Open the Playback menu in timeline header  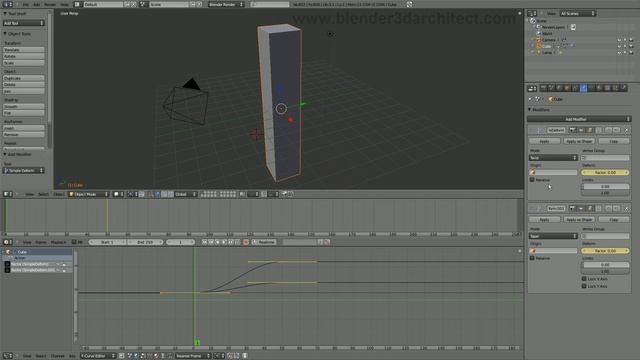pyautogui.click(x=58, y=242)
